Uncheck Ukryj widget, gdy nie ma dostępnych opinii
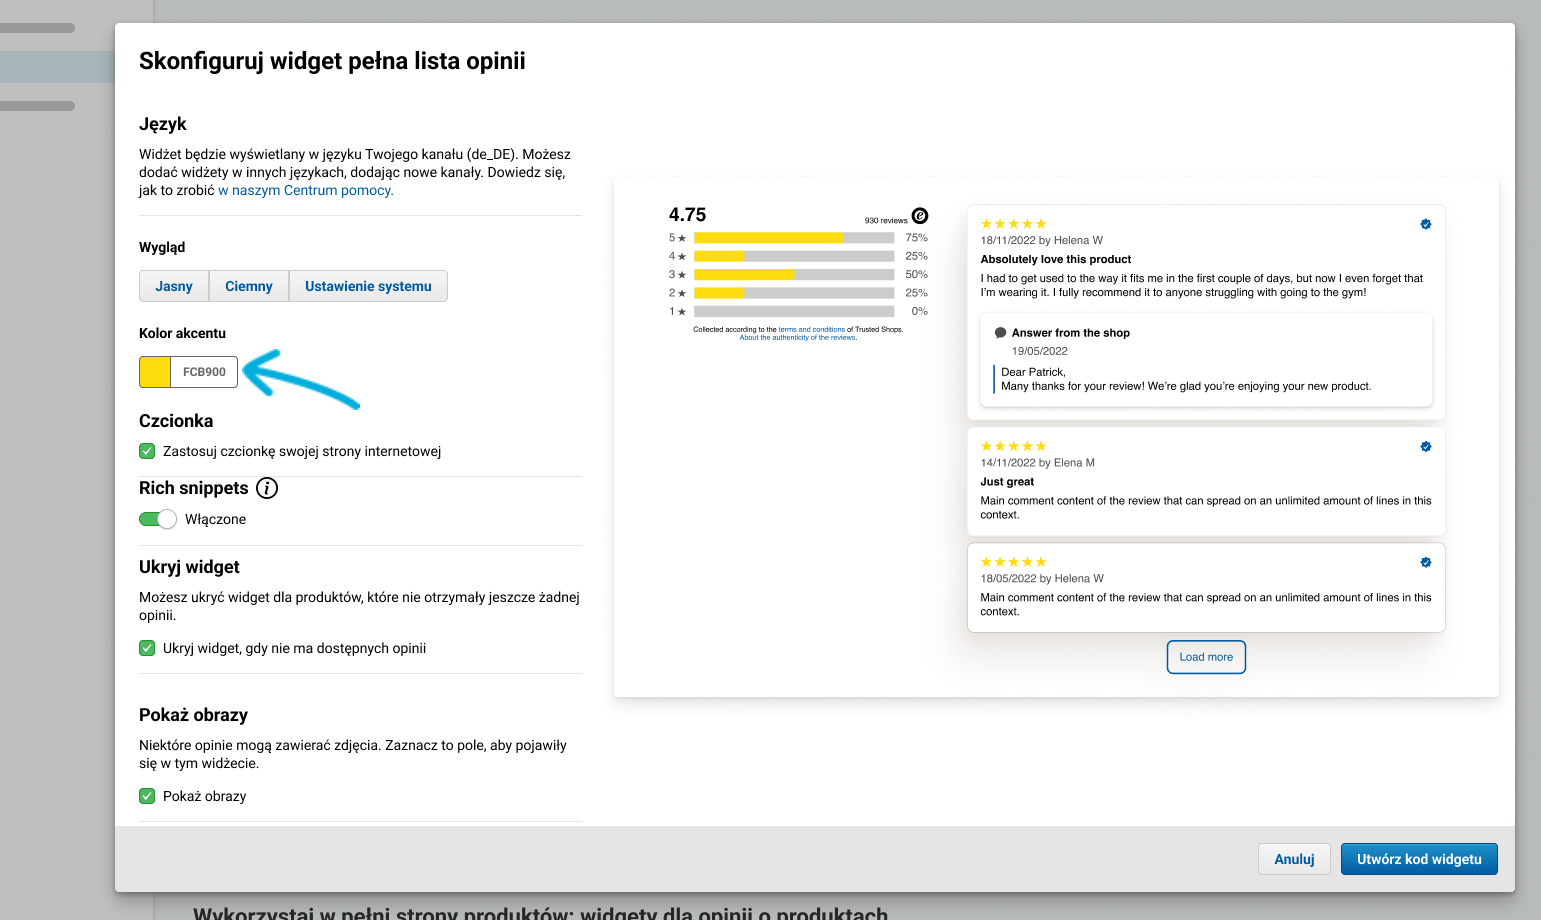 [x=147, y=648]
